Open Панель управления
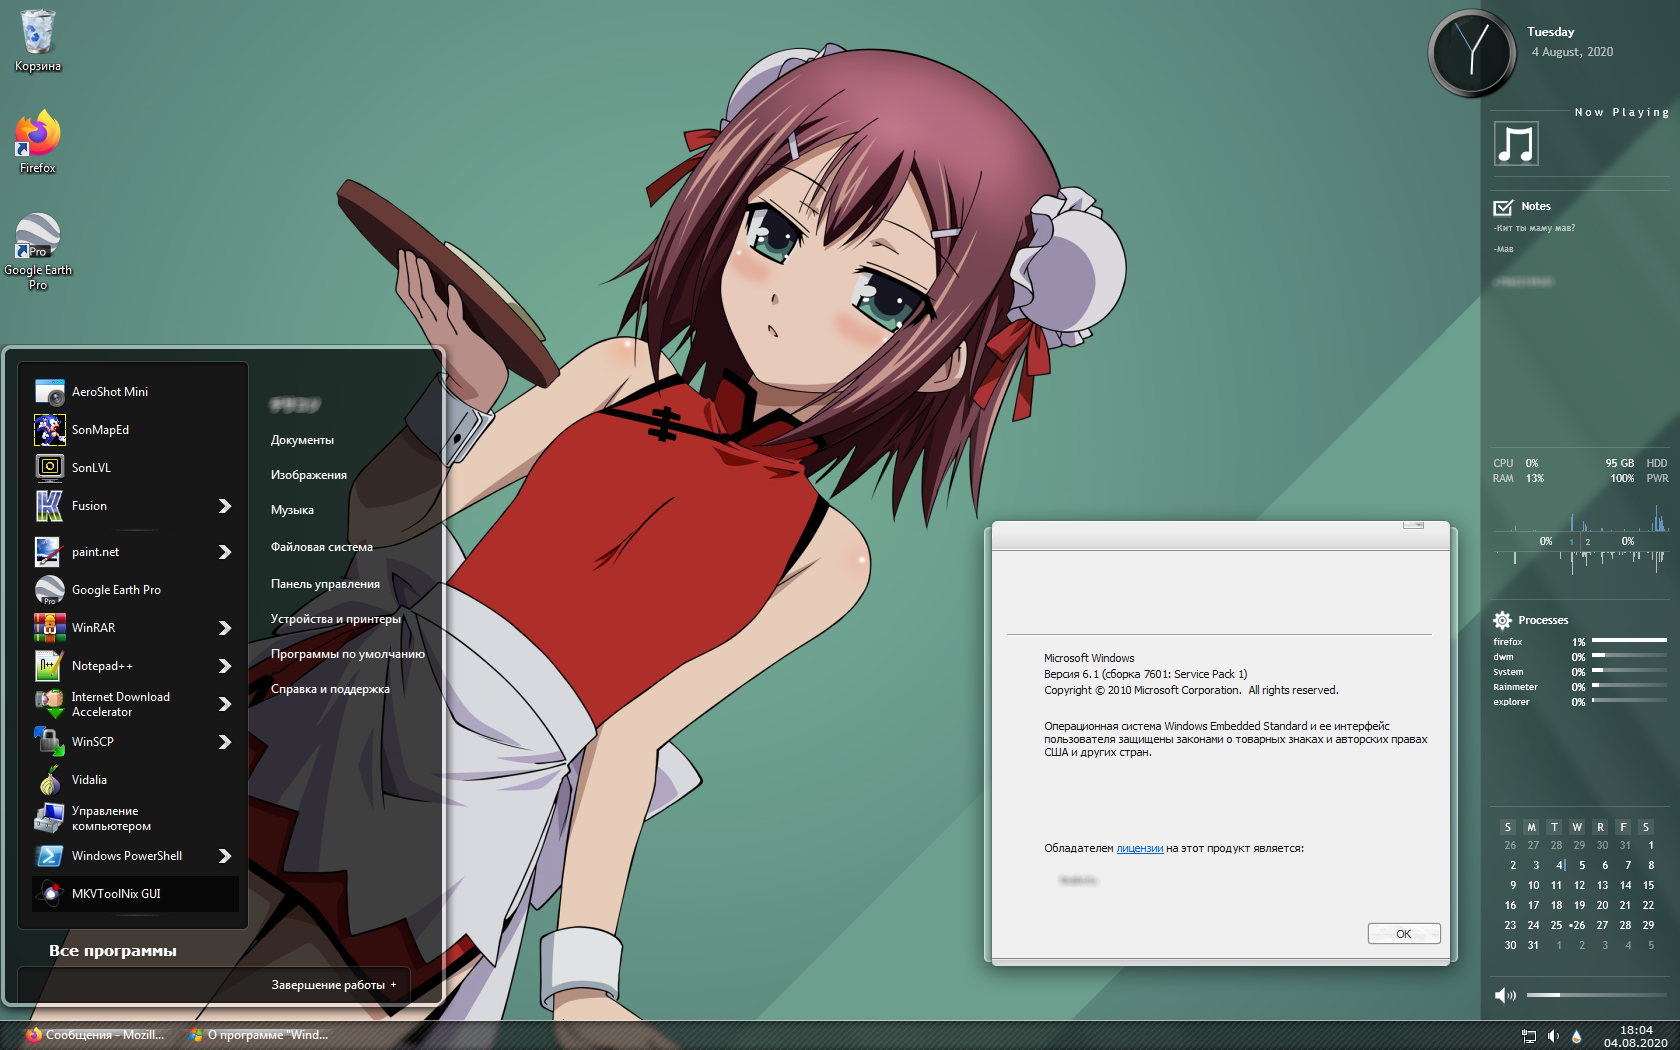 click(325, 584)
